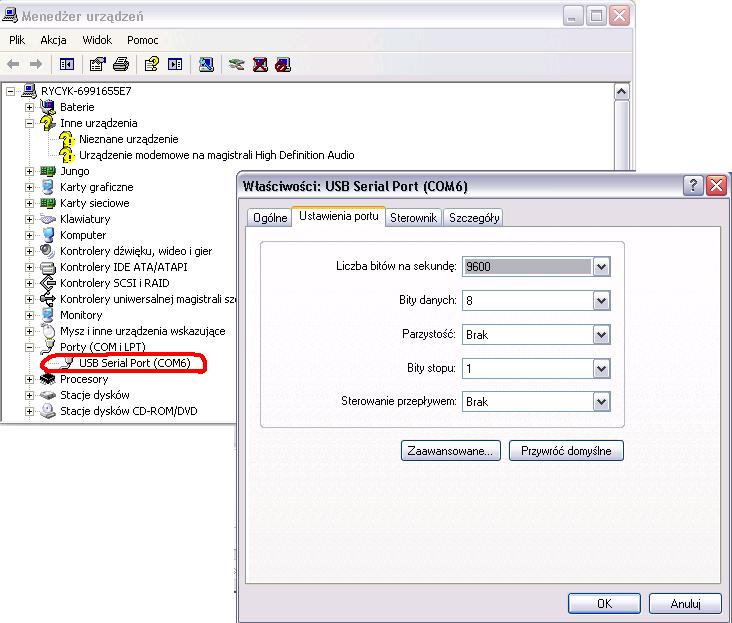Click the Stacje dysków CD-ROM/DVD icon
Viewport: 732px width, 623px height.
click(x=48, y=411)
